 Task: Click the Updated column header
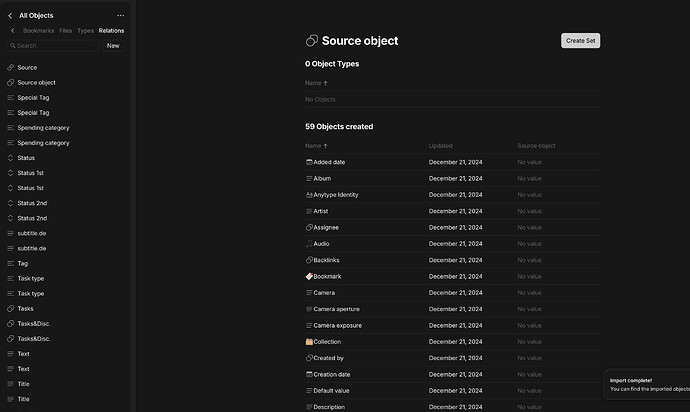click(x=440, y=146)
